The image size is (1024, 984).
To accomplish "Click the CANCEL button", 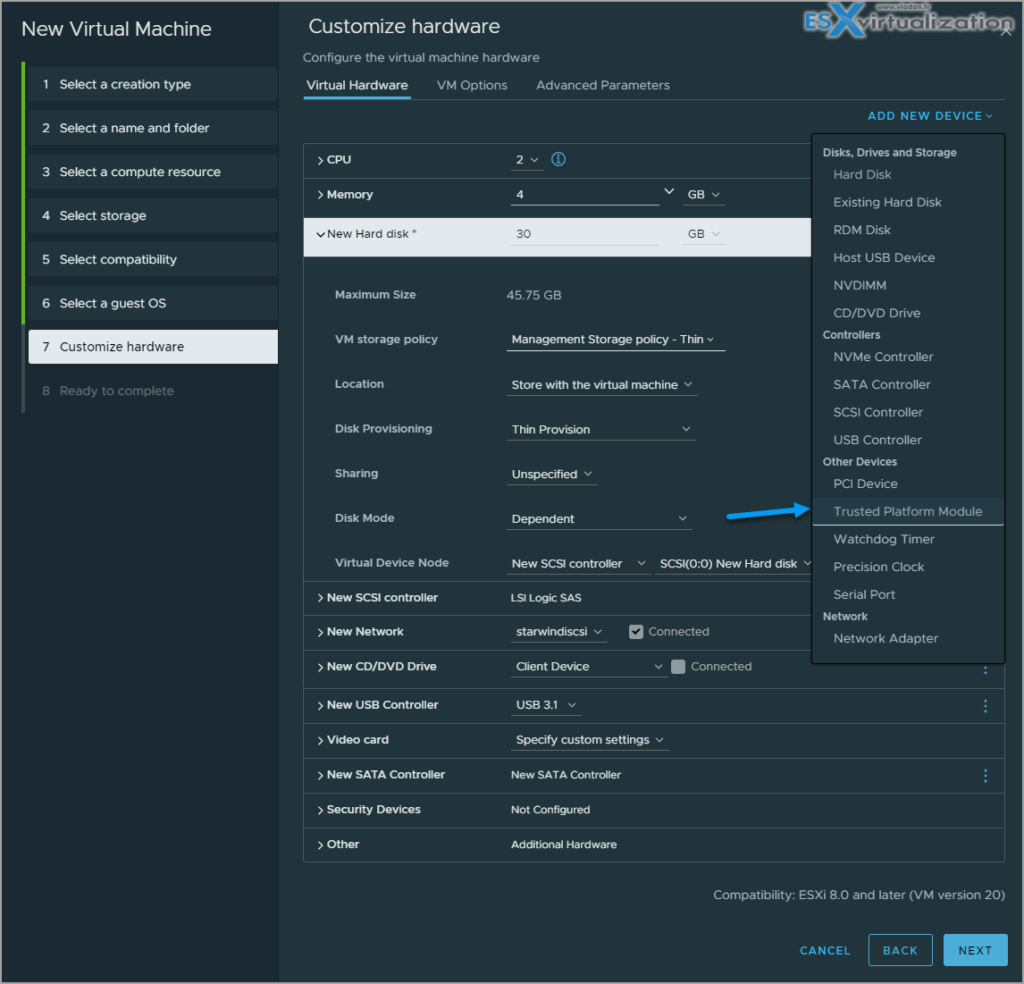I will click(x=824, y=950).
